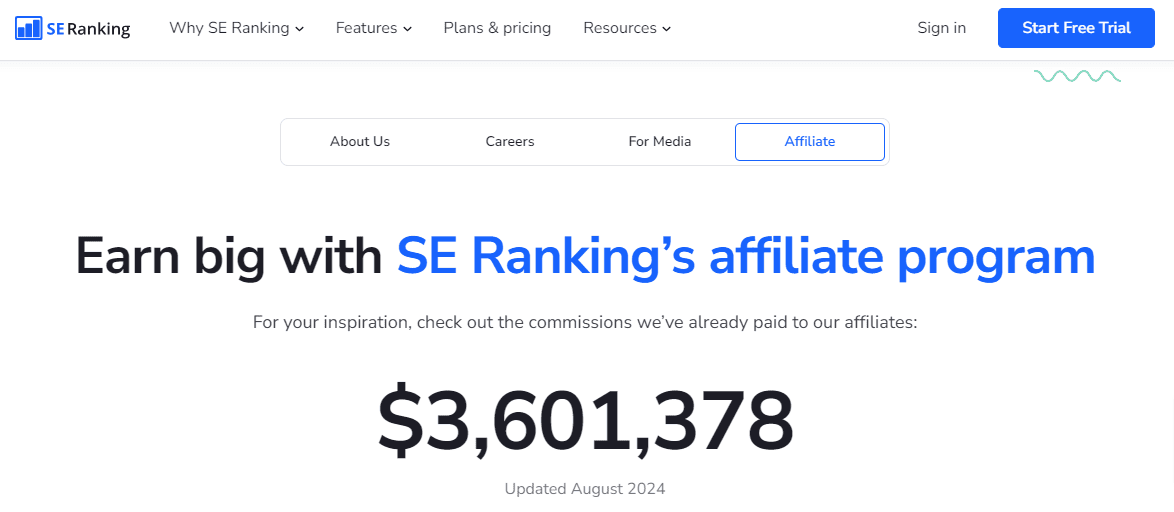Open the Features dropdown menu
1174x512 pixels.
point(374,28)
